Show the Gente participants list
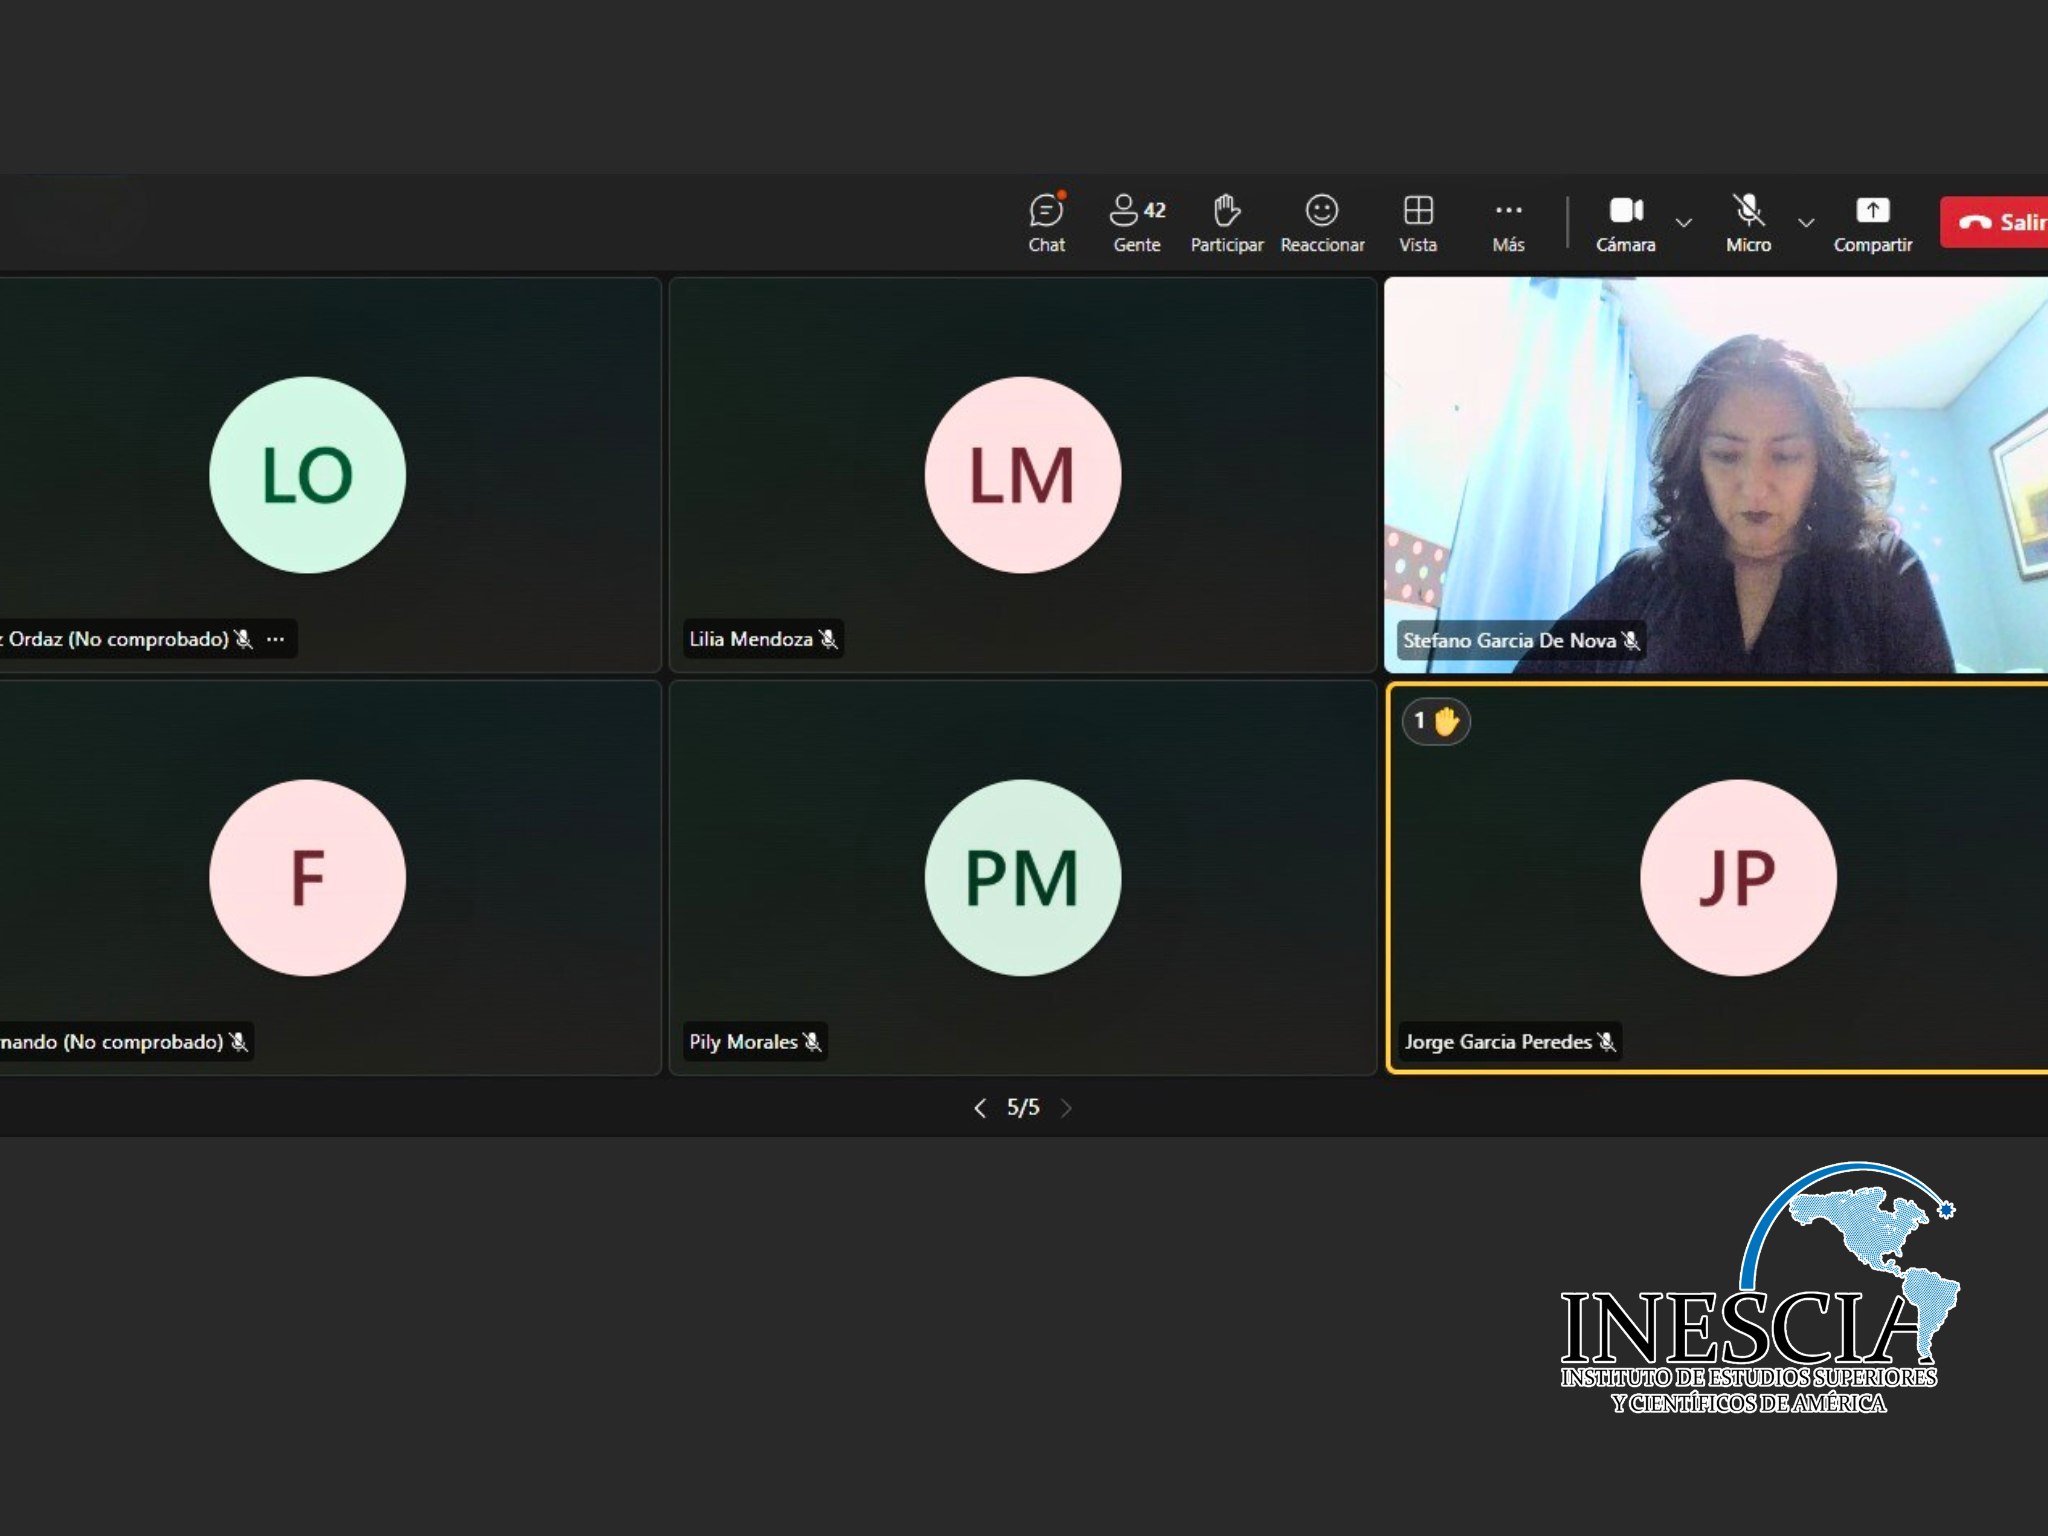2048x1536 pixels. pos(1137,222)
